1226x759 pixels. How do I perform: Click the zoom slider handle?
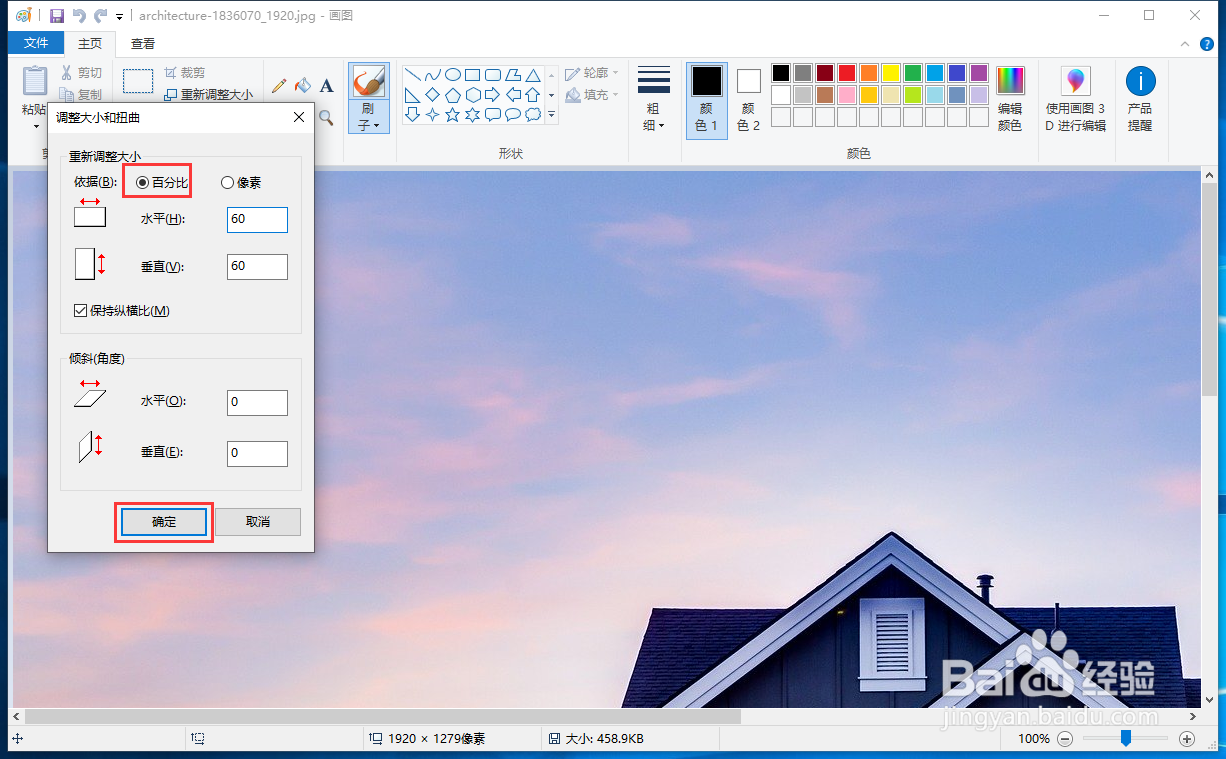pyautogui.click(x=1126, y=738)
